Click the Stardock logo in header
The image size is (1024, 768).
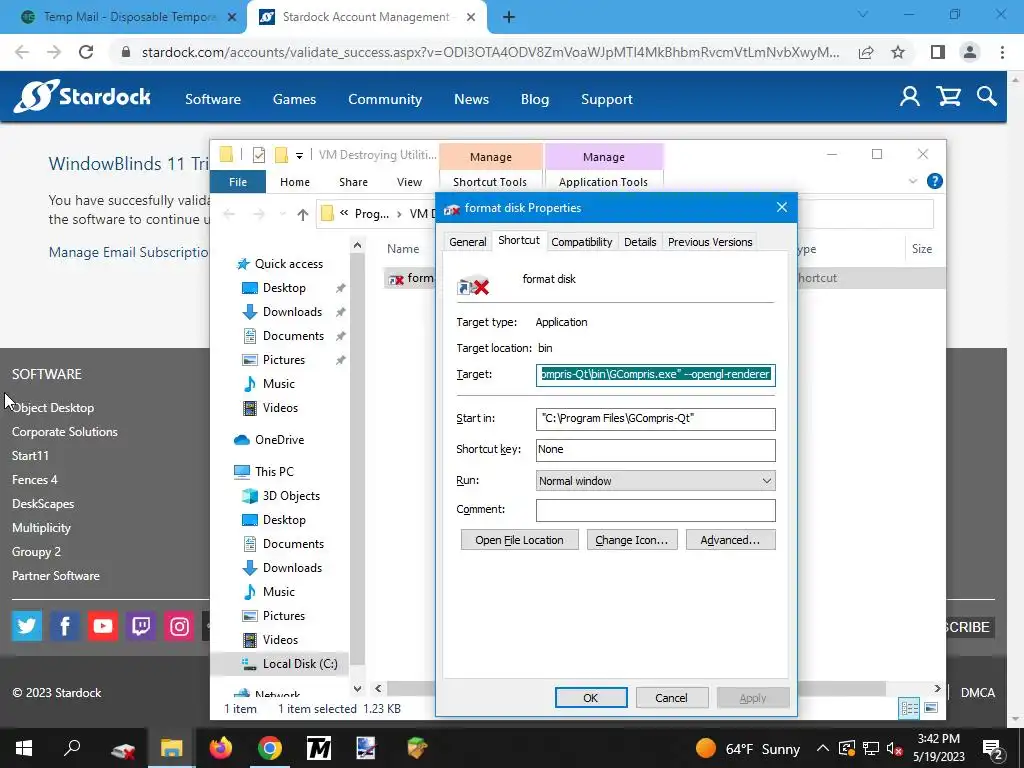point(82,97)
